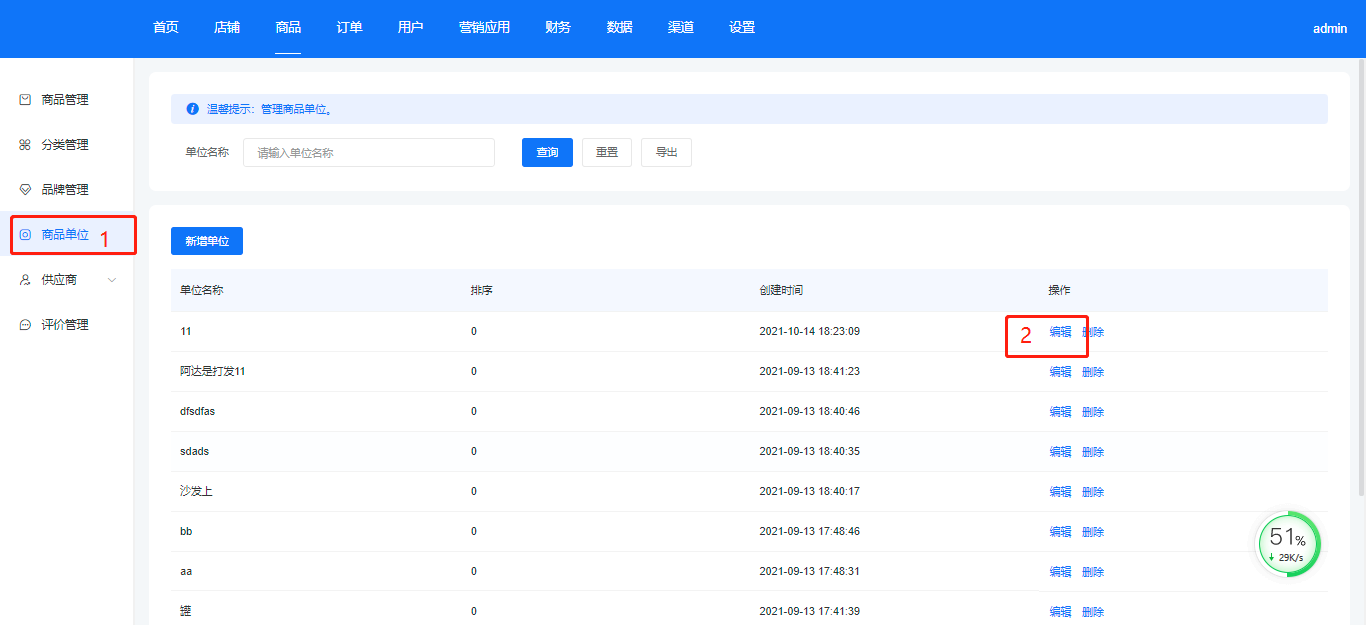Viewport: 1366px width, 625px height.
Task: Focus the 单位名称 search input field
Action: pos(368,153)
